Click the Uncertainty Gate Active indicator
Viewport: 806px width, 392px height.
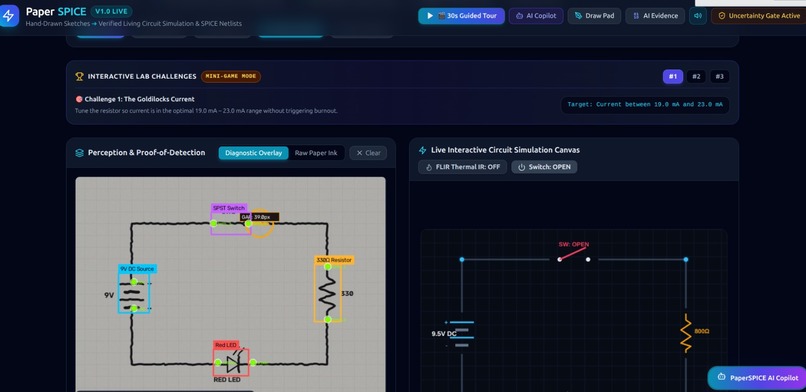click(759, 16)
